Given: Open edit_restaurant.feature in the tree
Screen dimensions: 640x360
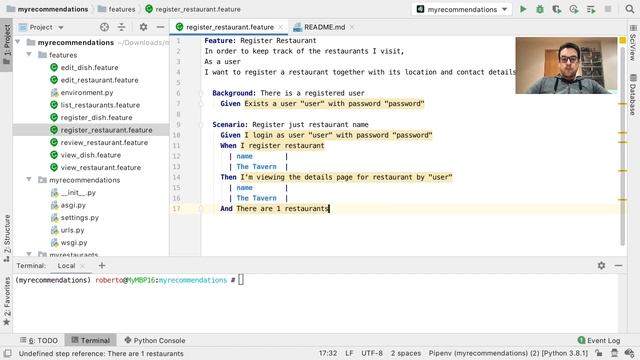Looking at the screenshot, I should coord(99,80).
